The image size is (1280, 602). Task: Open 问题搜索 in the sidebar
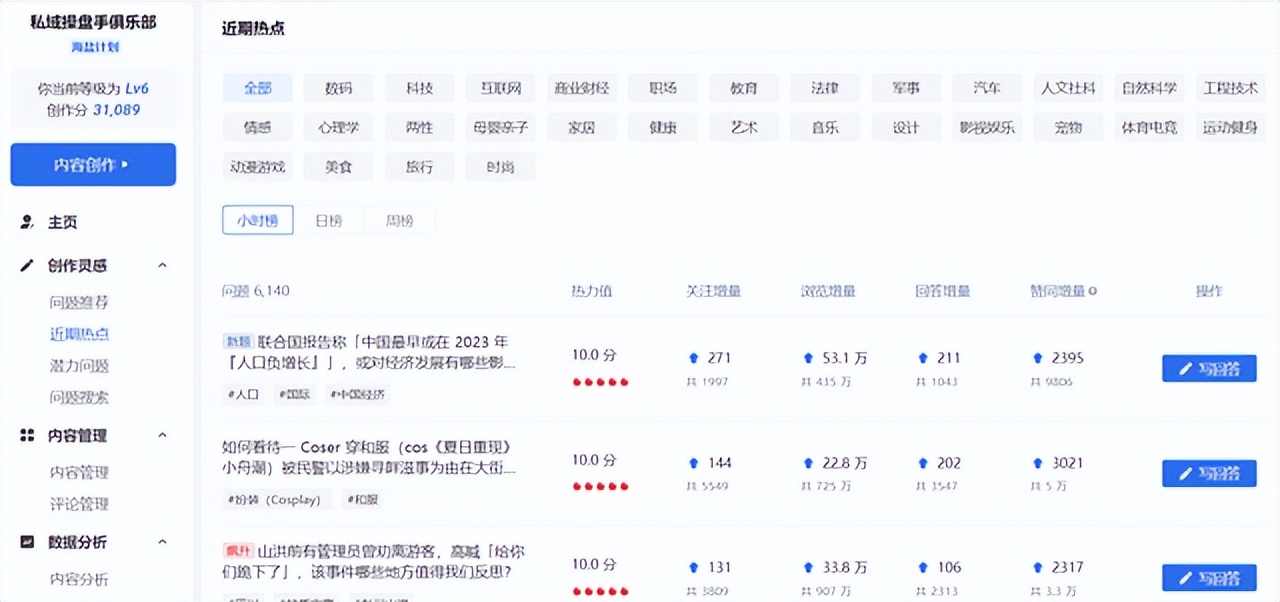coord(79,397)
